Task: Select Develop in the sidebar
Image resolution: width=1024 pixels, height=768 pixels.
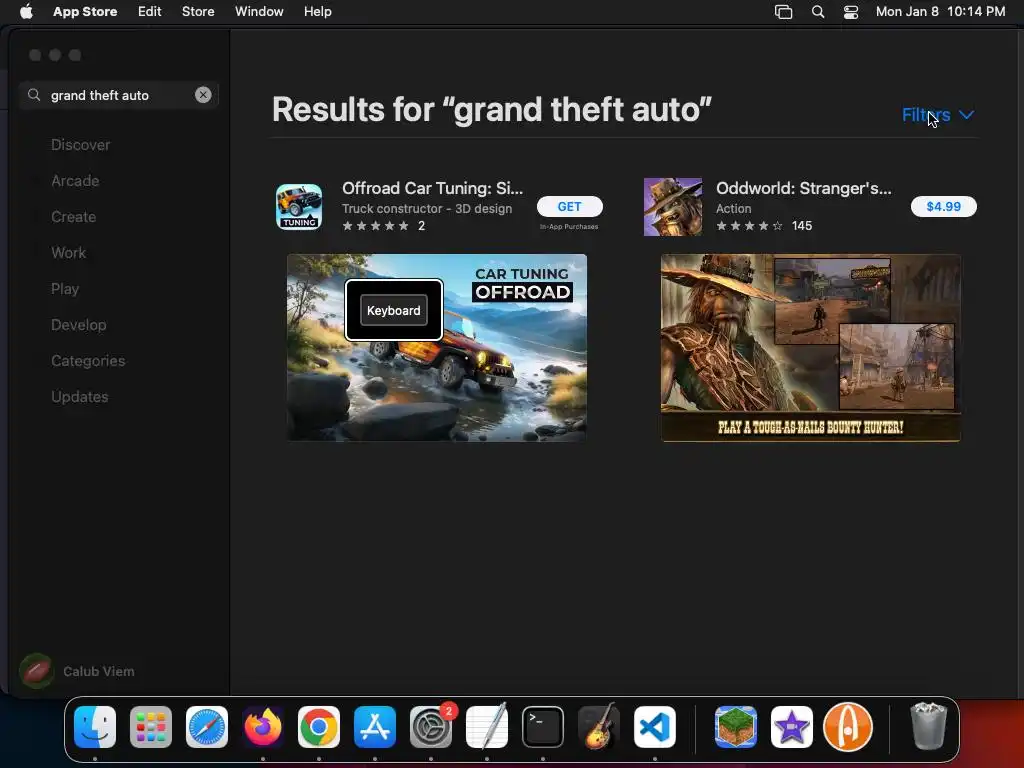Action: pos(78,325)
